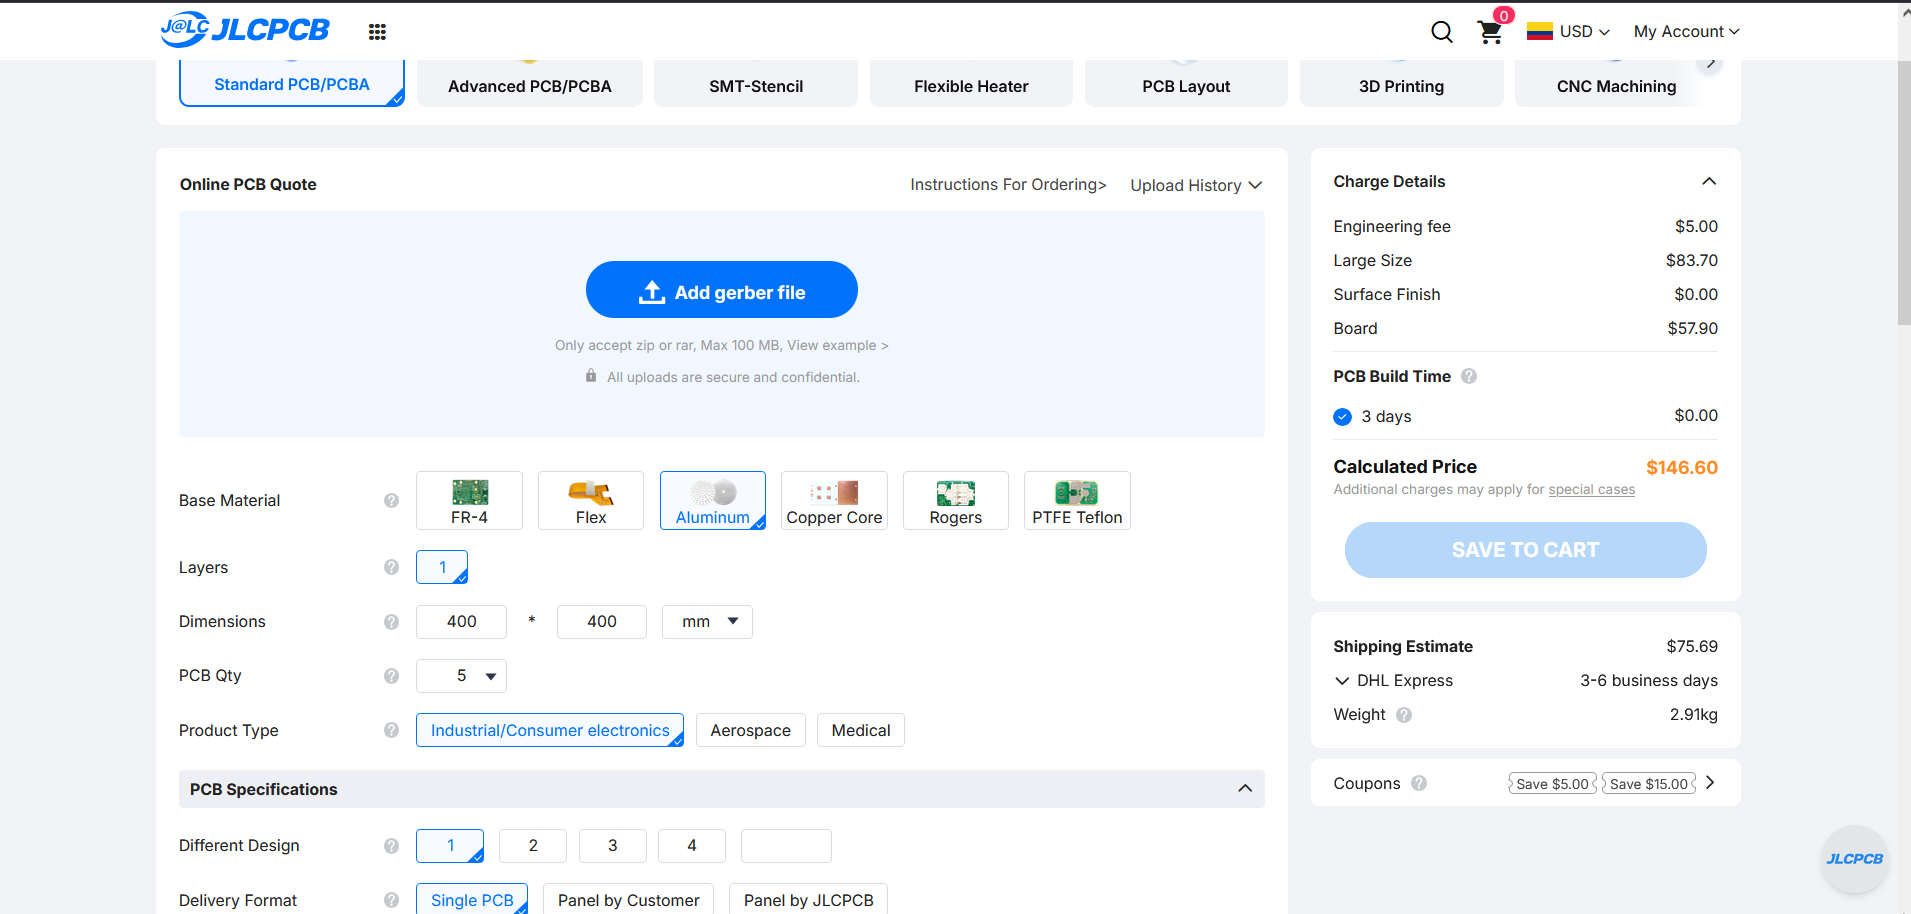Screen dimensions: 1911x914
Task: Open the apps grid menu icon
Action: pyautogui.click(x=377, y=32)
